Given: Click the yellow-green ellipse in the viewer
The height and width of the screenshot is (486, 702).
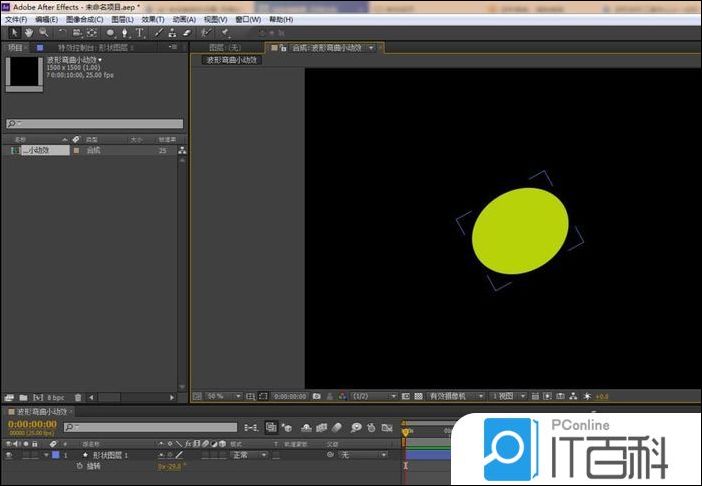Looking at the screenshot, I should [x=520, y=230].
